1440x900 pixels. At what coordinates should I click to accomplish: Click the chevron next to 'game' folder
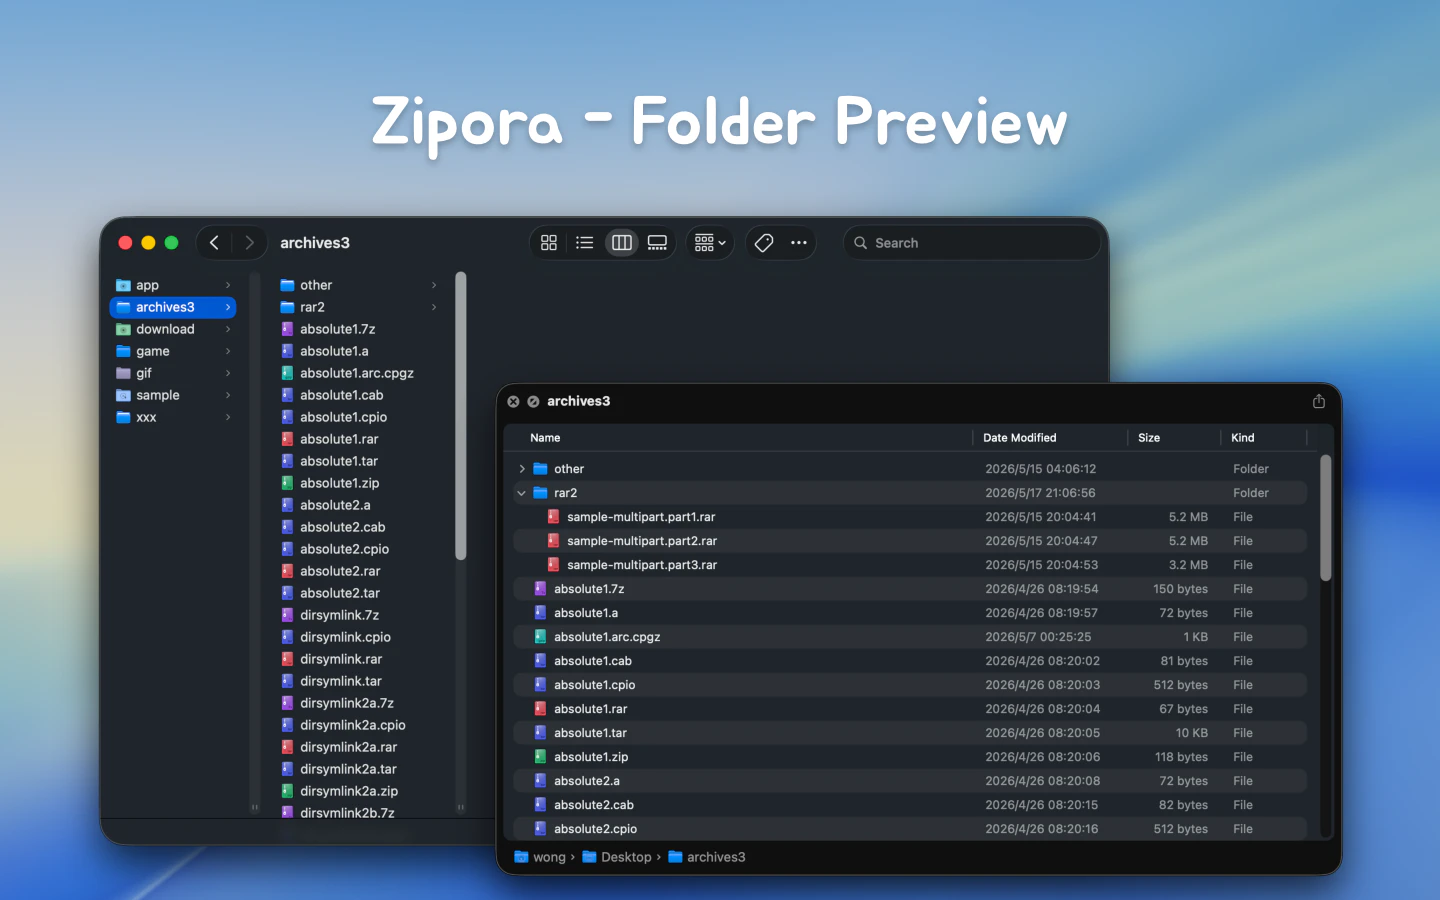[x=228, y=351]
